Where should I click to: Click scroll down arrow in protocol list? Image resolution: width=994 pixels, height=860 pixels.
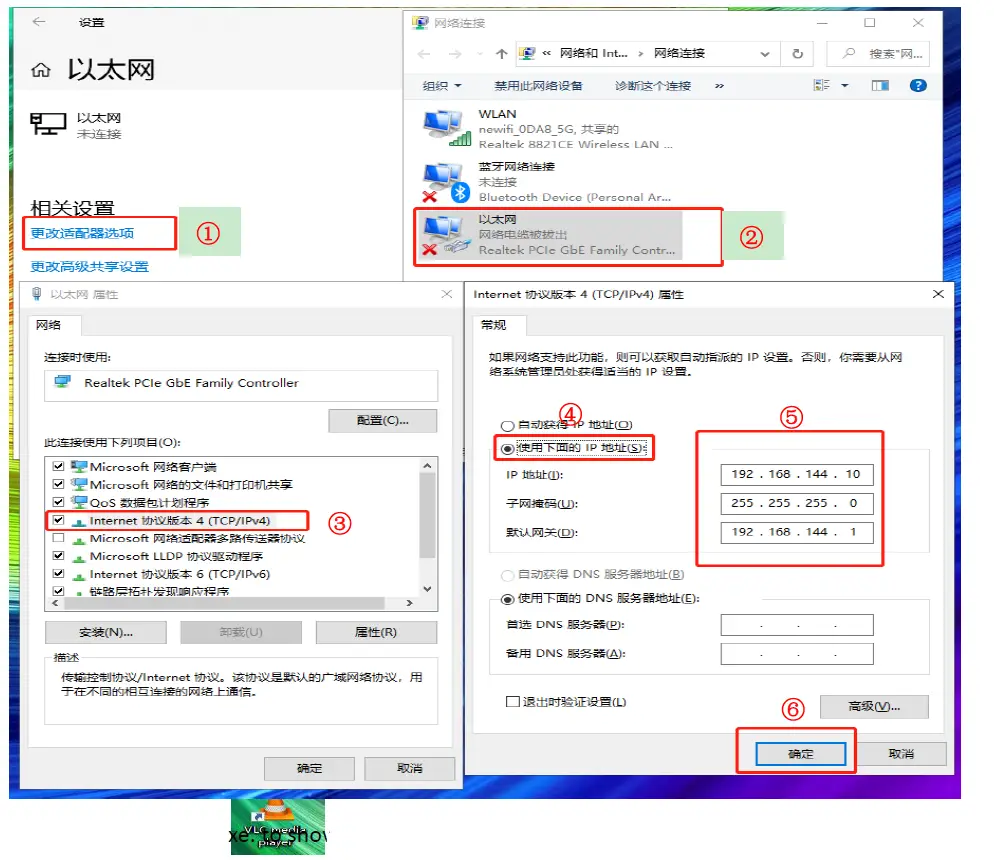(427, 589)
